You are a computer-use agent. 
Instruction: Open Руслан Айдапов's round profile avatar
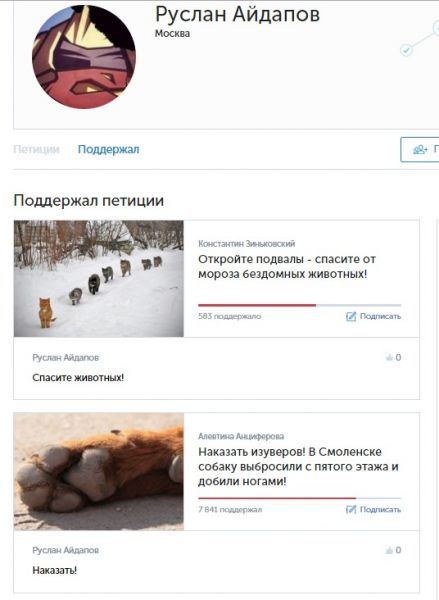[x=84, y=57]
